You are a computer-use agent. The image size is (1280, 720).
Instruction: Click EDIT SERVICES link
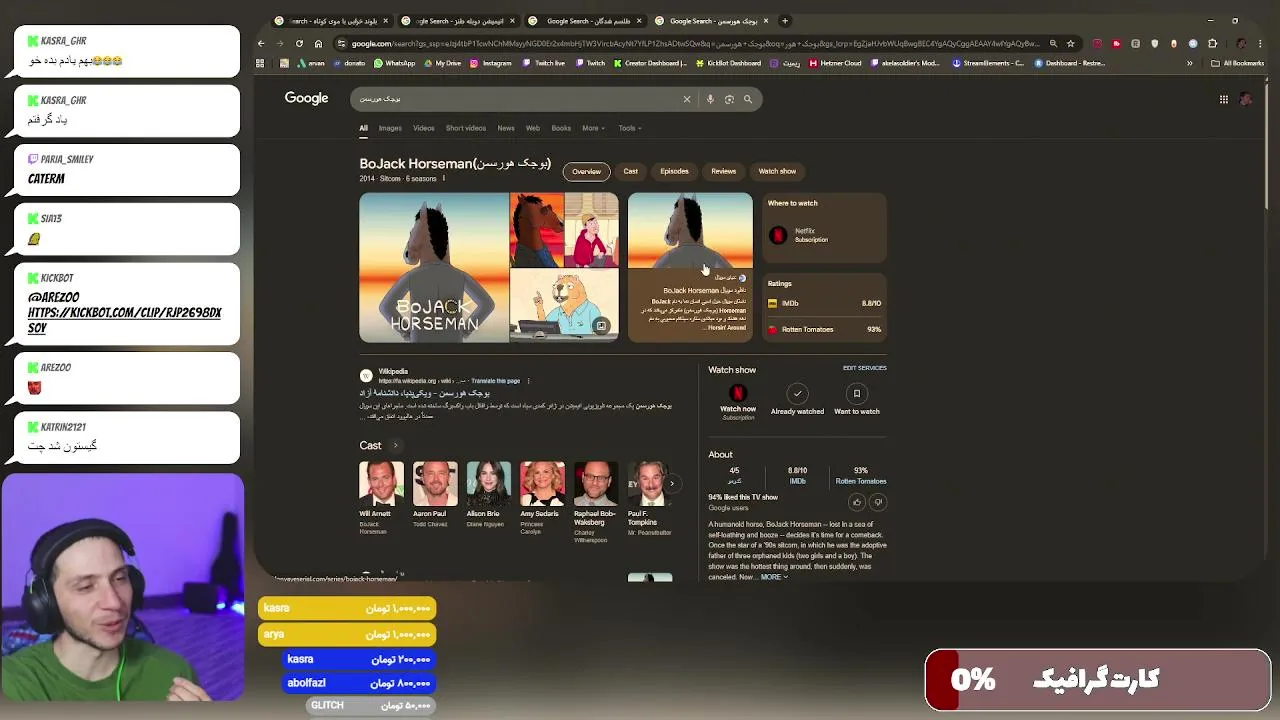864,368
